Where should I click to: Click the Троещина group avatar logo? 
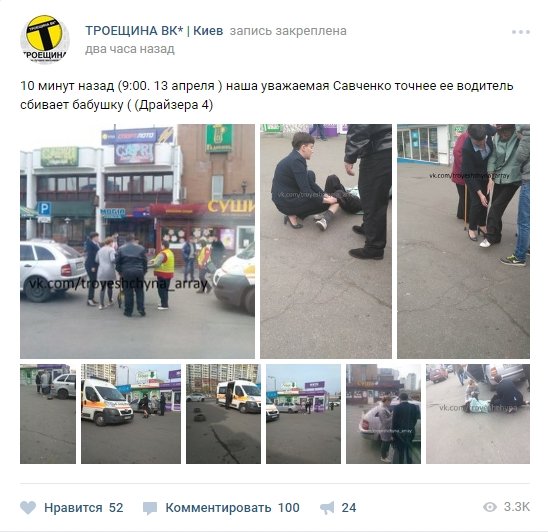45,39
